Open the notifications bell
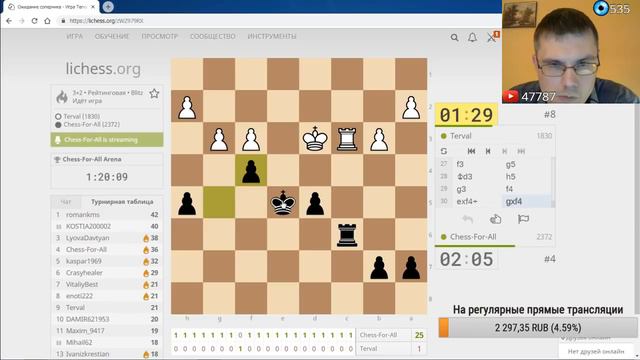This screenshot has height=360, width=640. pyautogui.click(x=472, y=37)
